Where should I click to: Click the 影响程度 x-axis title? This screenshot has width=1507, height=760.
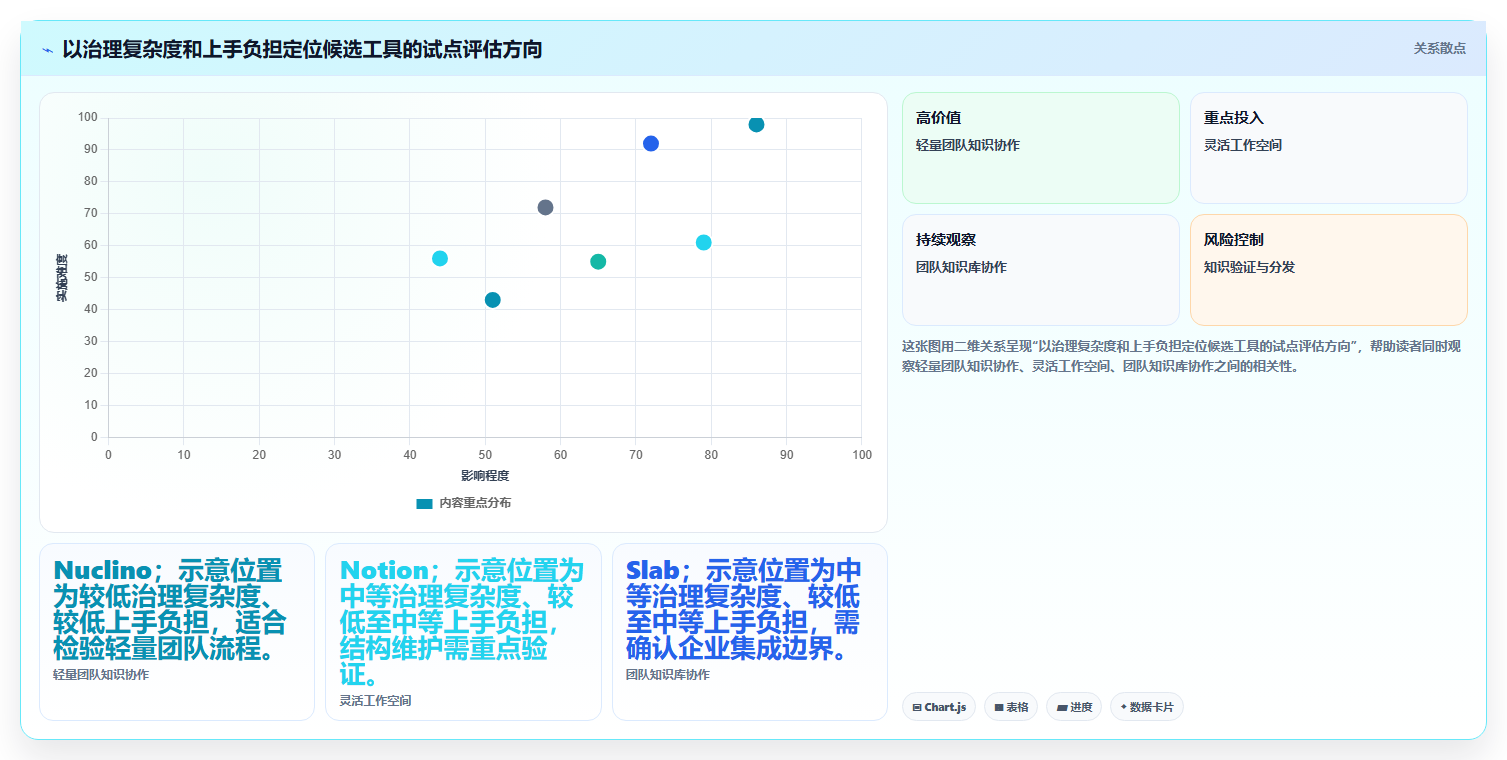click(x=485, y=475)
